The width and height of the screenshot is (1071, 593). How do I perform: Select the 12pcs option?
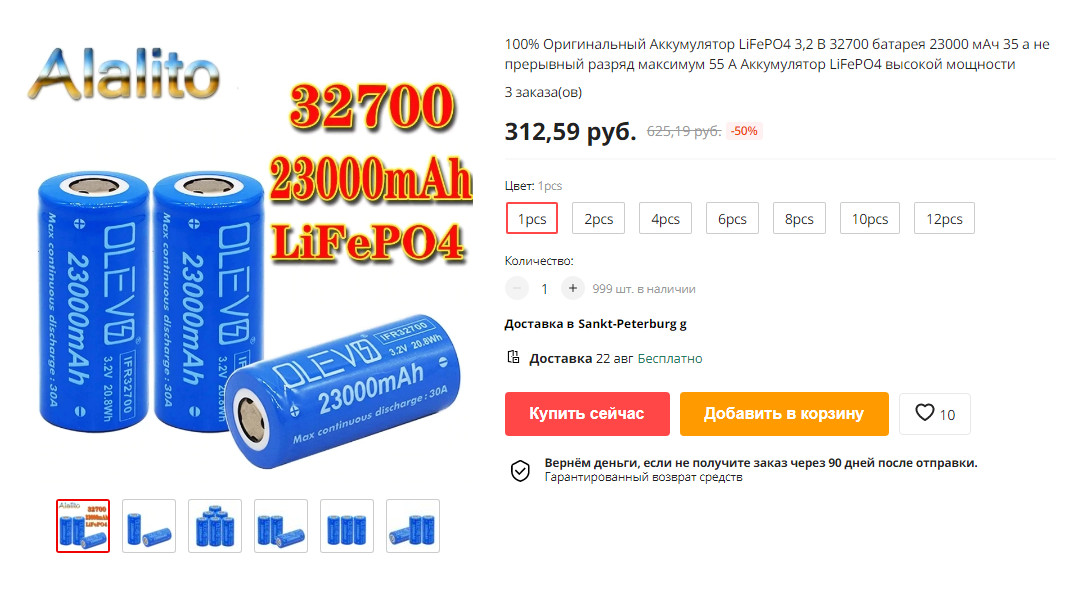[x=944, y=219]
